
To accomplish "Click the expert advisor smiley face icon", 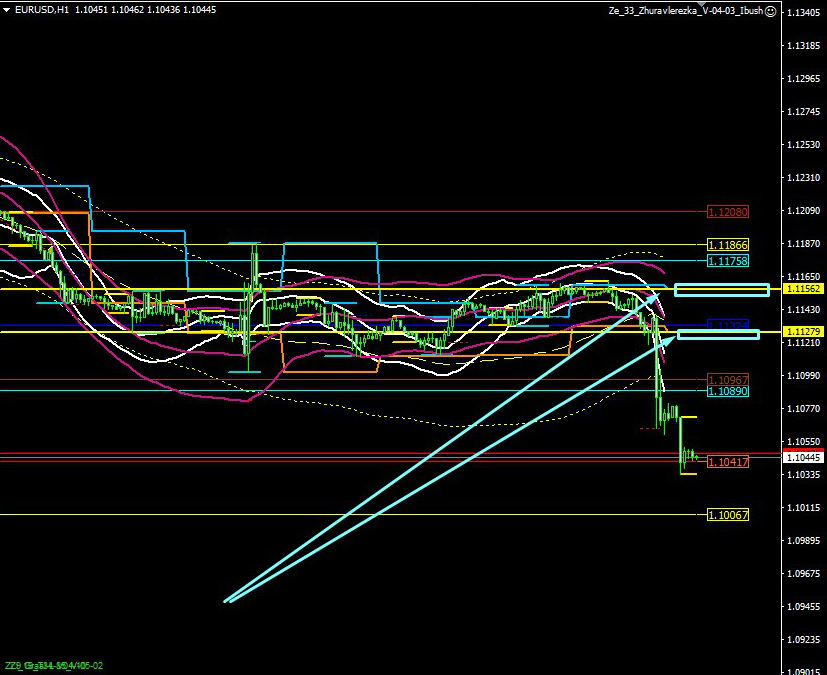I will tap(770, 11).
